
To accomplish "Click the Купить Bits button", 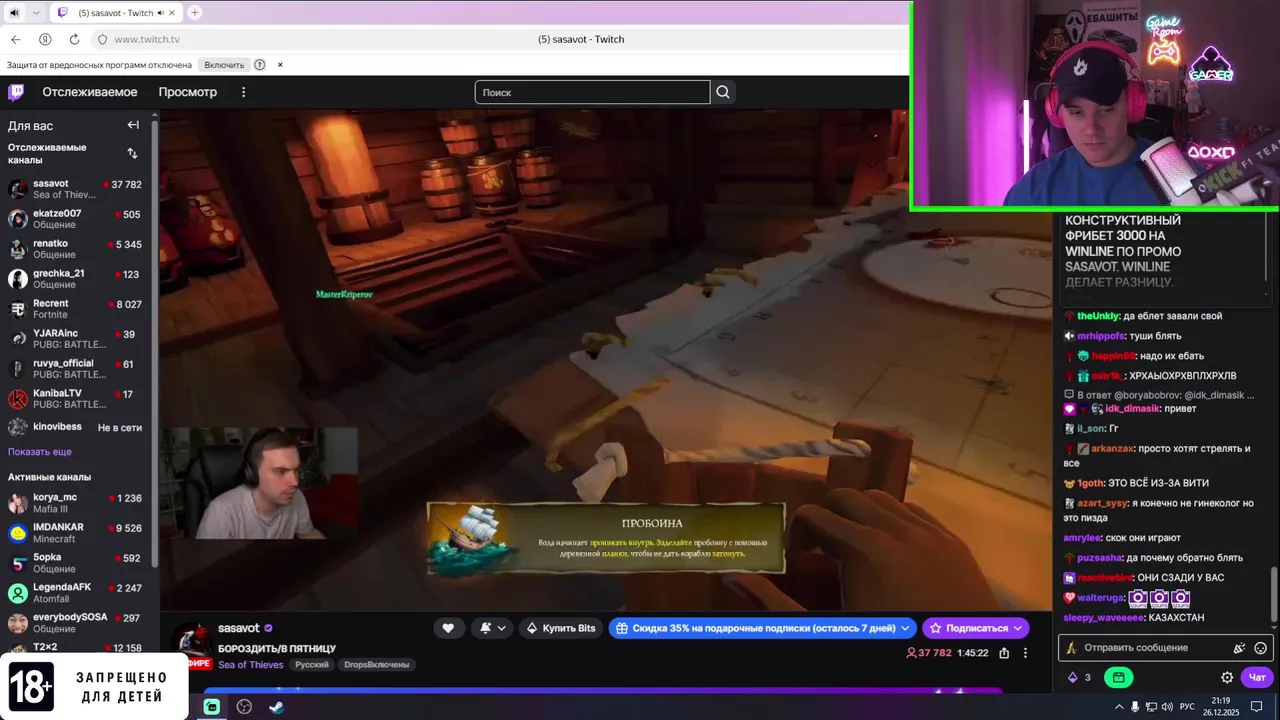I will pos(561,628).
